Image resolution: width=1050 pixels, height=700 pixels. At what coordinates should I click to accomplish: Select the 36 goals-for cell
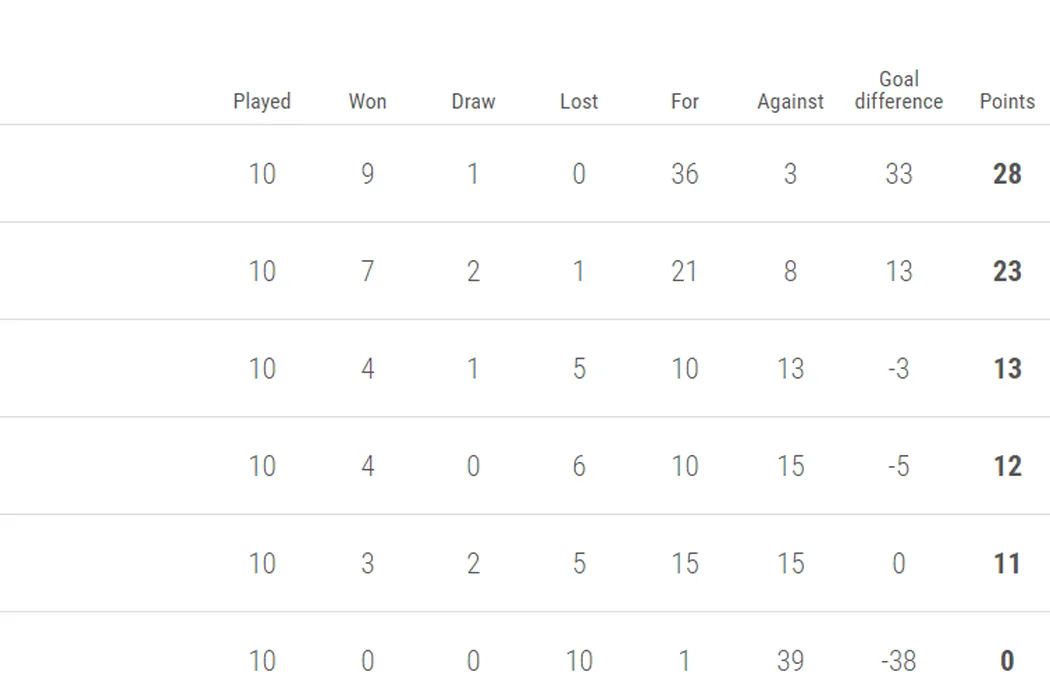pyautogui.click(x=685, y=174)
